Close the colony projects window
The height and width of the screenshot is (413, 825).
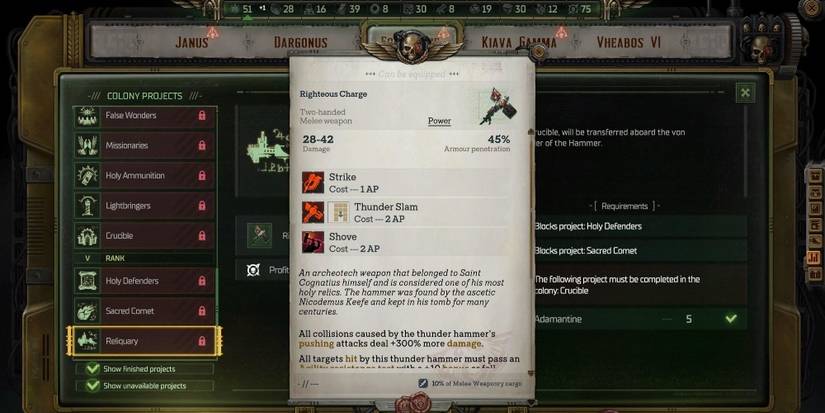[745, 93]
